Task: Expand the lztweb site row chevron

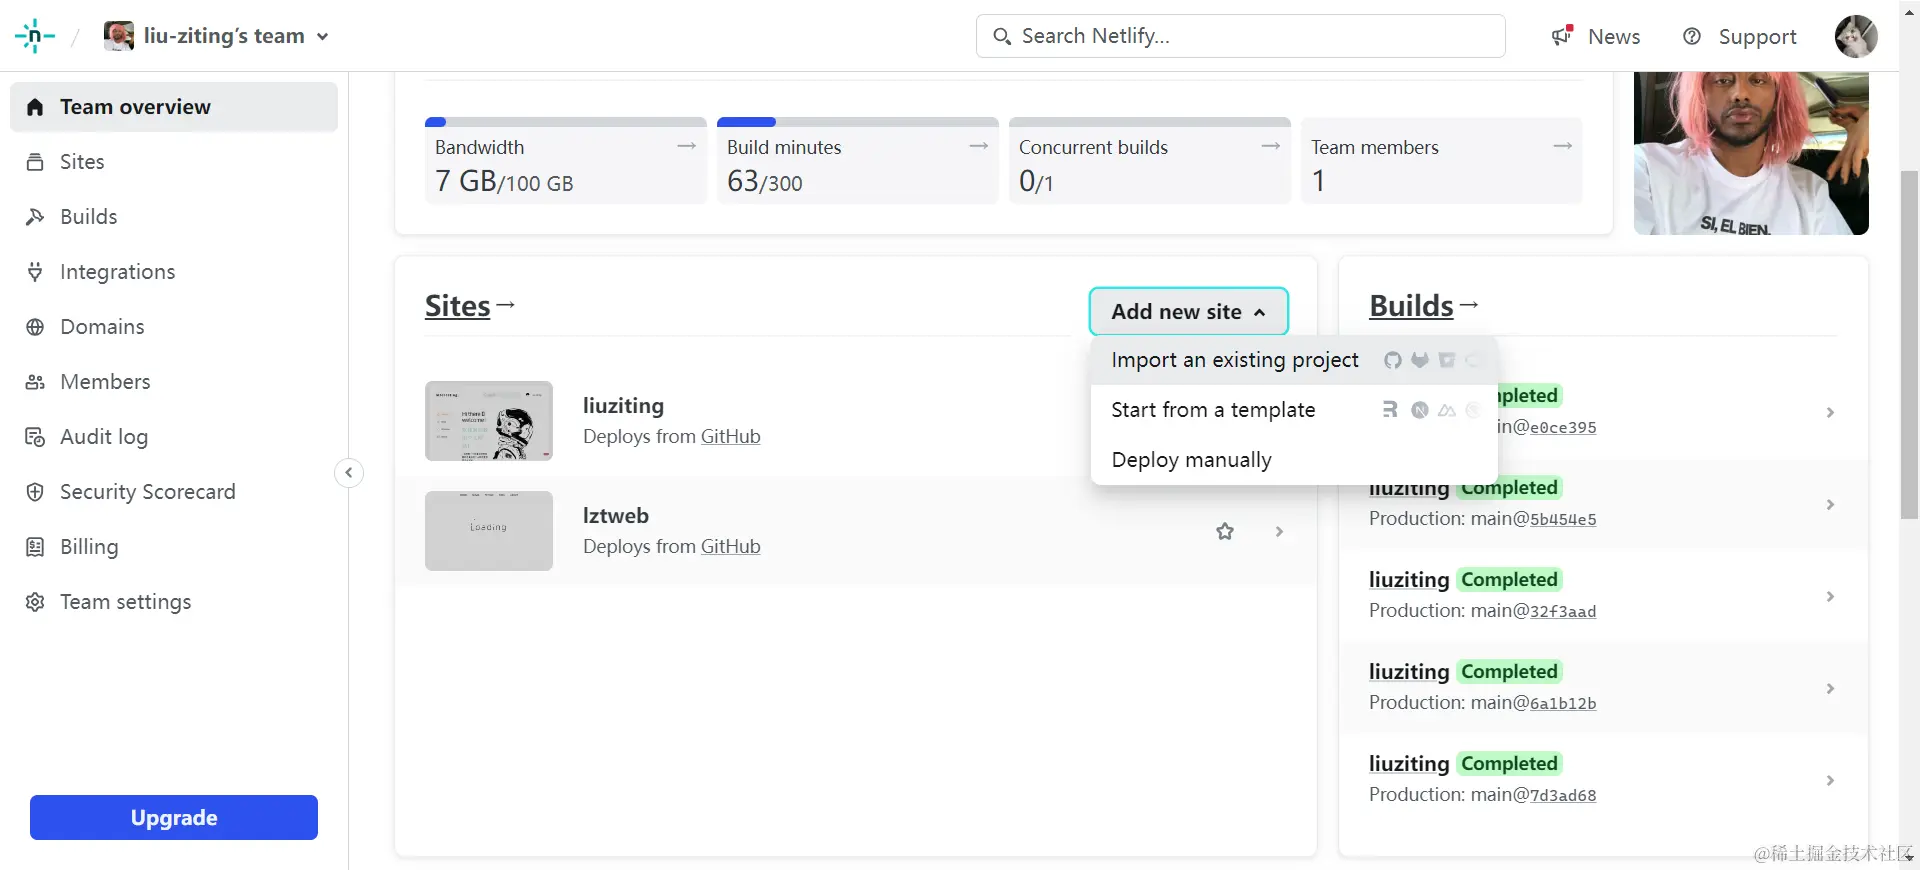Action: click(1279, 531)
